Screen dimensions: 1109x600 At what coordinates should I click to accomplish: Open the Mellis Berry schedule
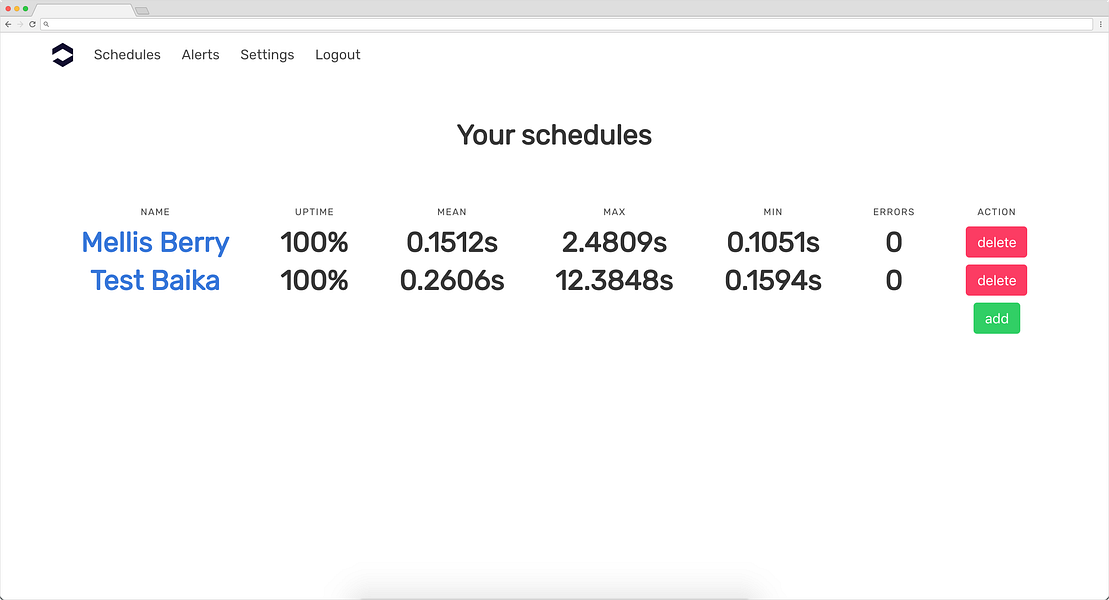(155, 242)
